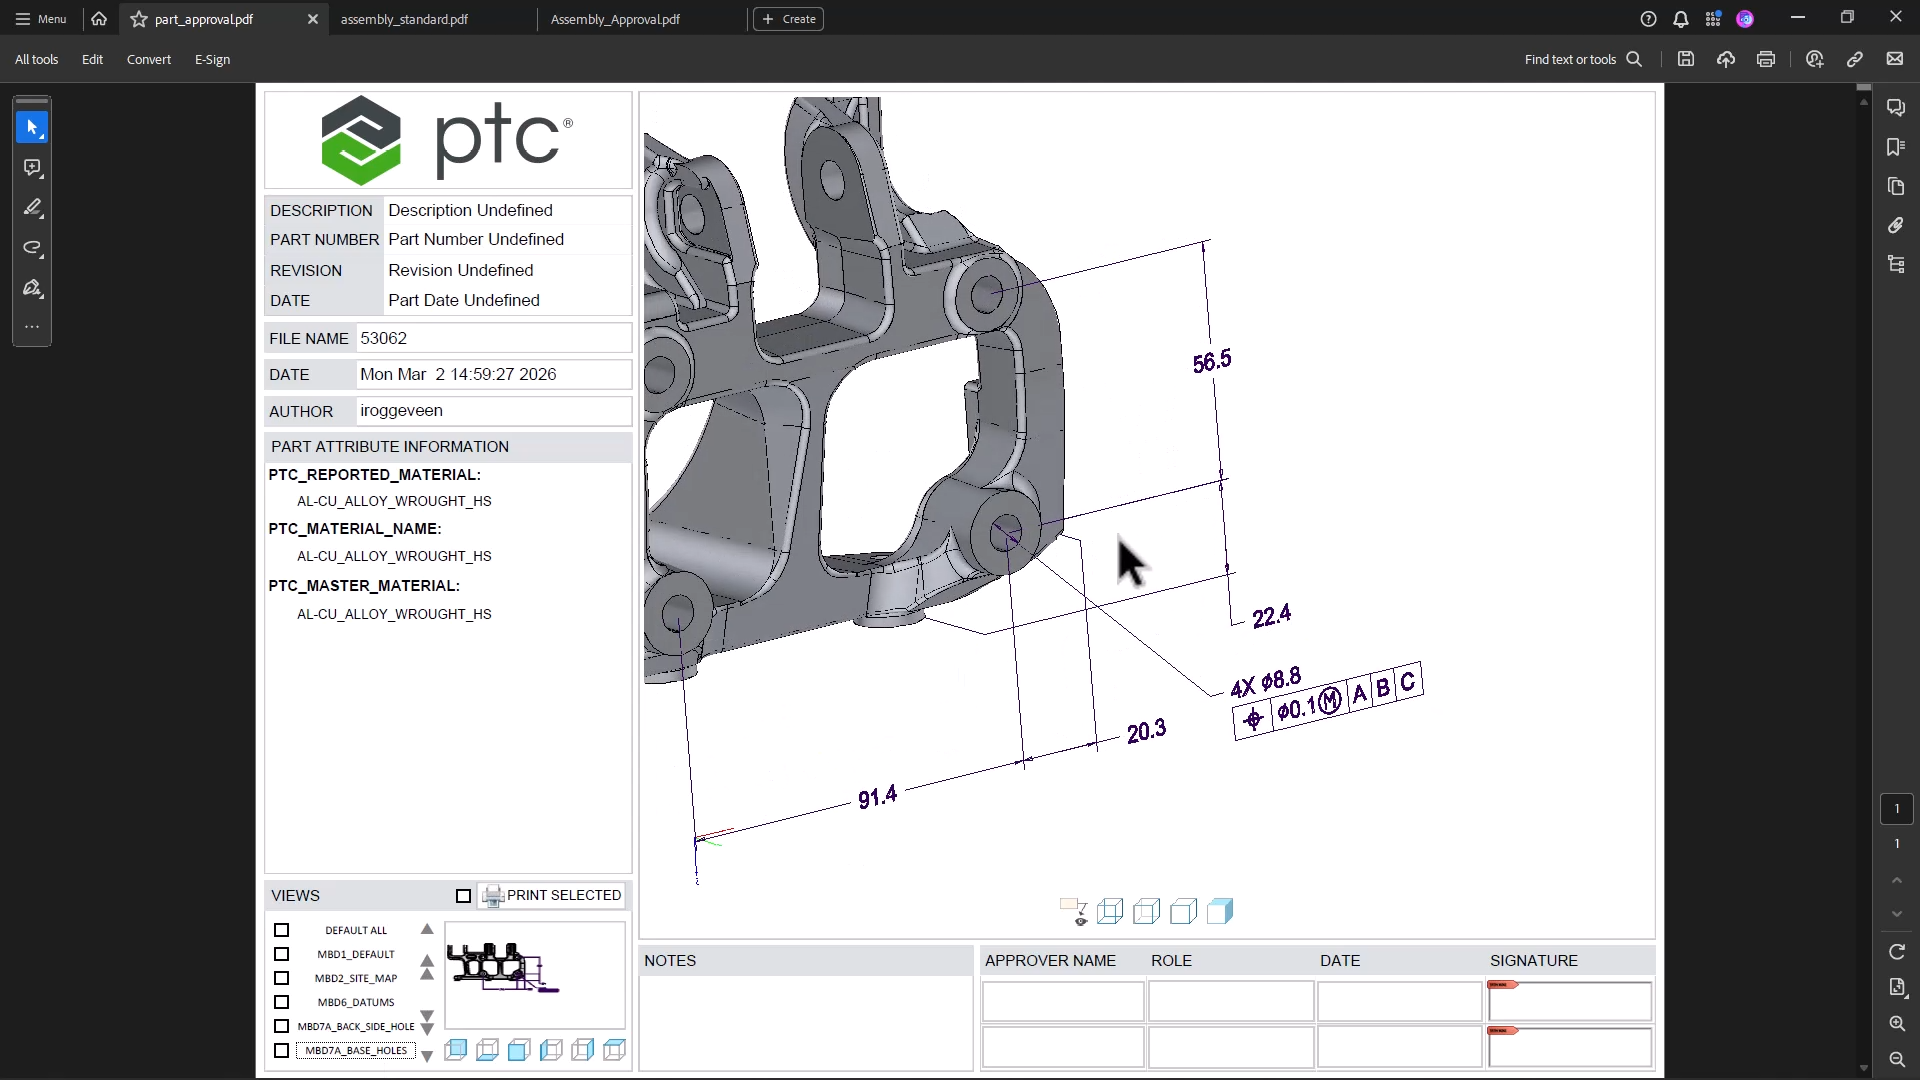Open the main Menu
The image size is (1920, 1080).
click(41, 19)
